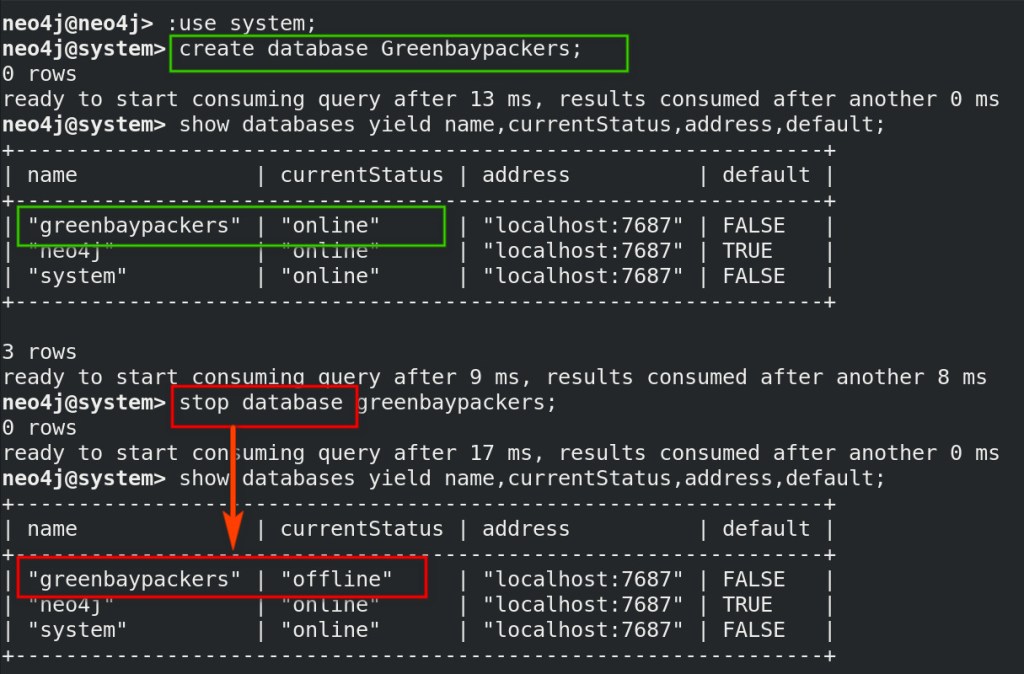Image resolution: width=1024 pixels, height=674 pixels.
Task: Click the line reporting "after 9 ms"
Action: pyautogui.click(x=494, y=377)
